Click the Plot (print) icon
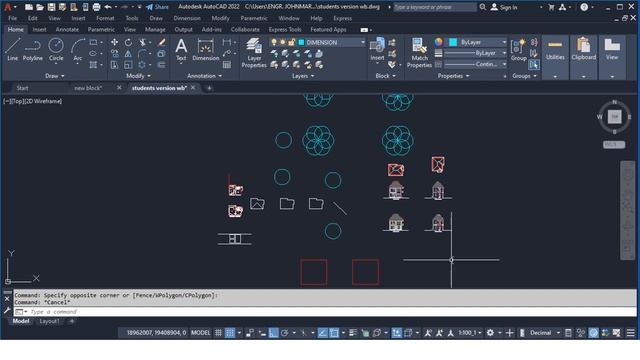 (96, 7)
